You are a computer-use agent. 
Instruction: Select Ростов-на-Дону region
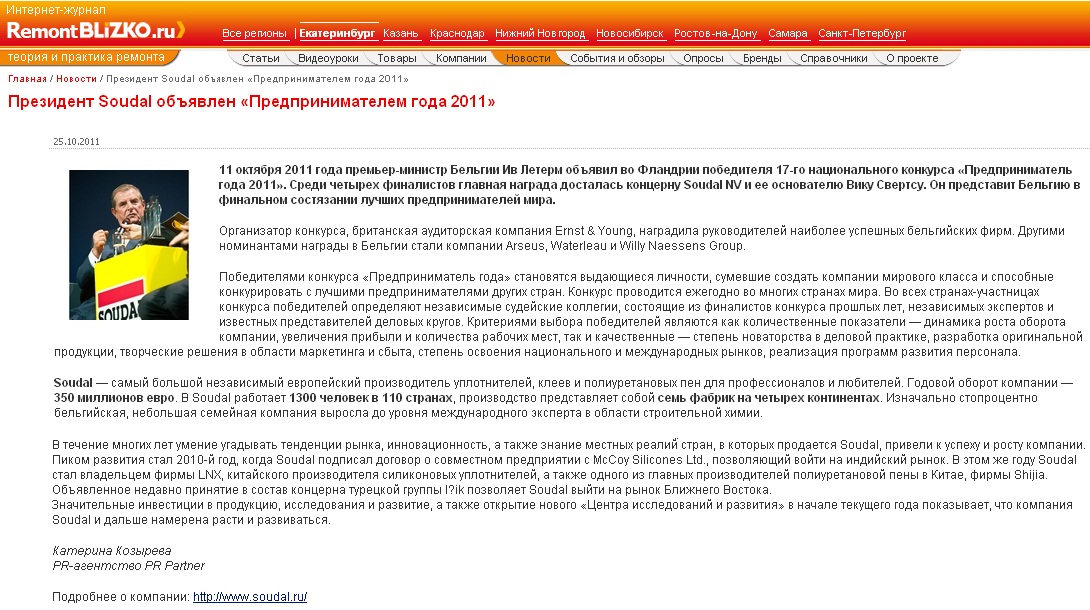(715, 33)
